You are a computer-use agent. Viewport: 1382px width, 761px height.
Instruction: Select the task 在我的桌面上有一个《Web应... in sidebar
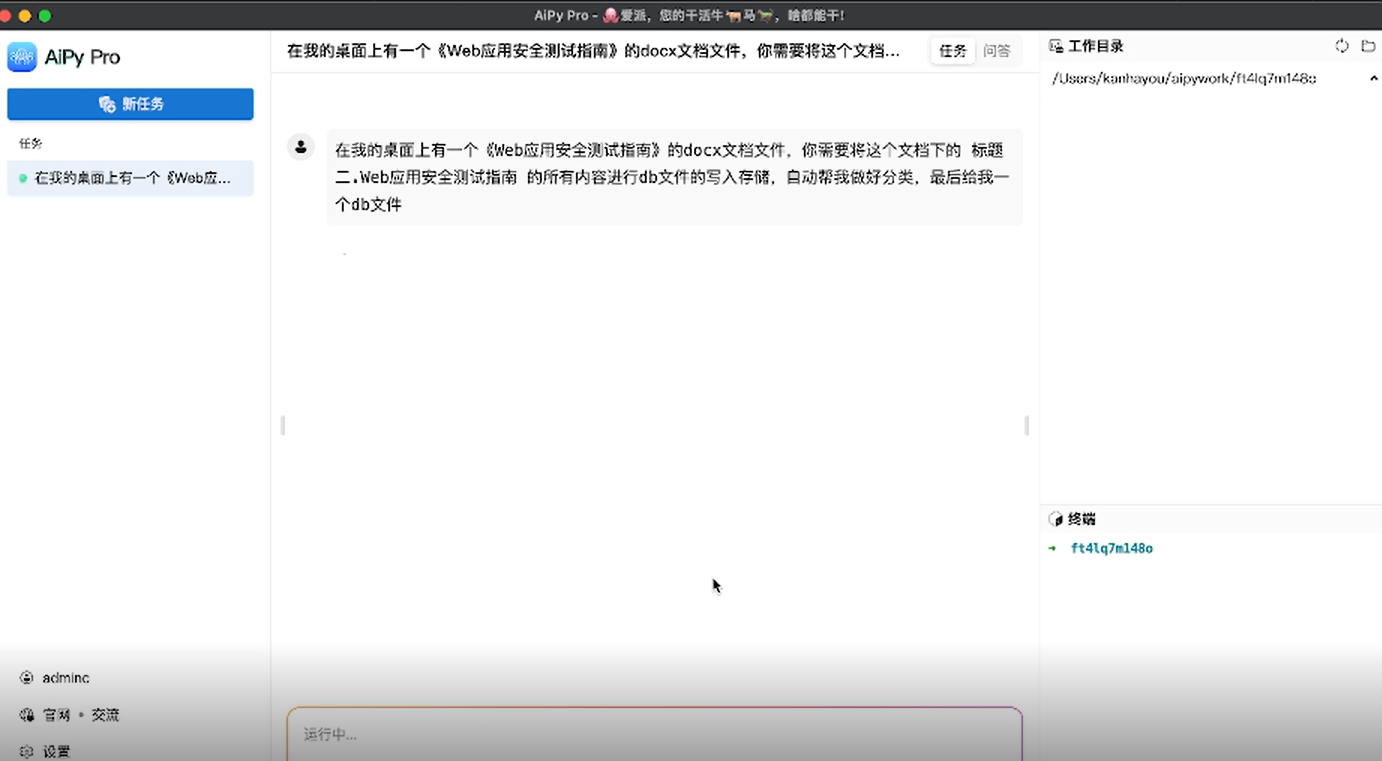tap(130, 178)
